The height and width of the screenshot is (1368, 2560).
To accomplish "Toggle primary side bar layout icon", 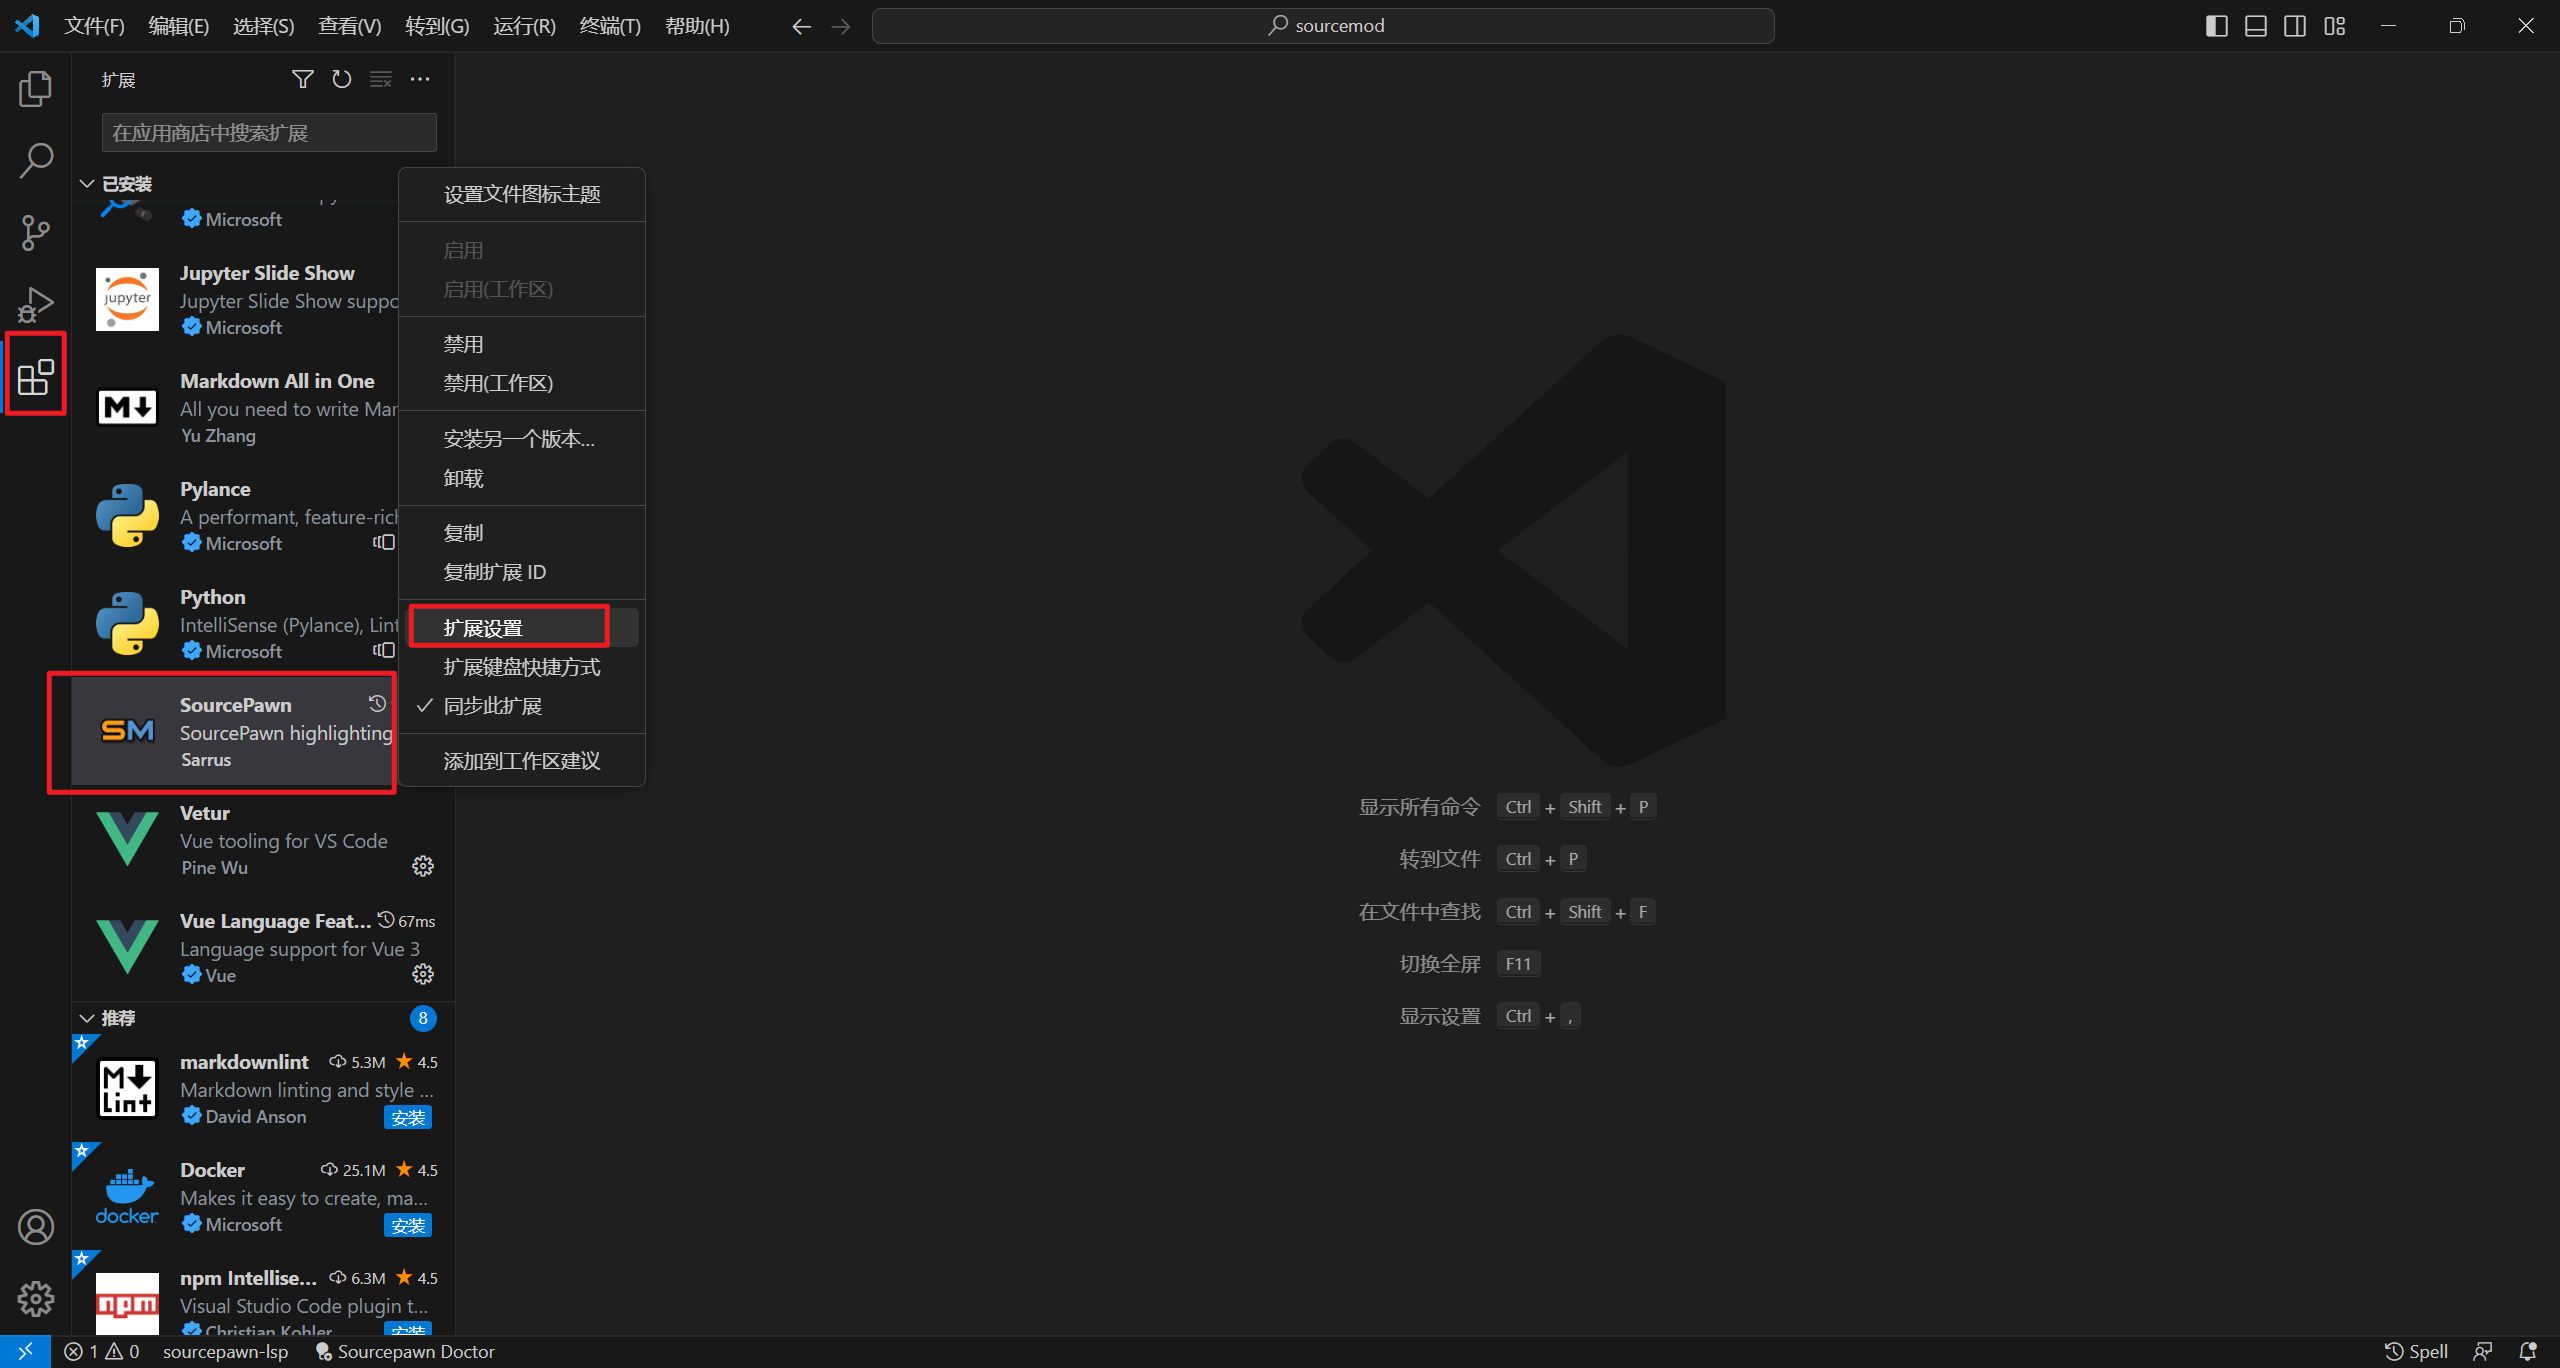I will (x=2216, y=26).
